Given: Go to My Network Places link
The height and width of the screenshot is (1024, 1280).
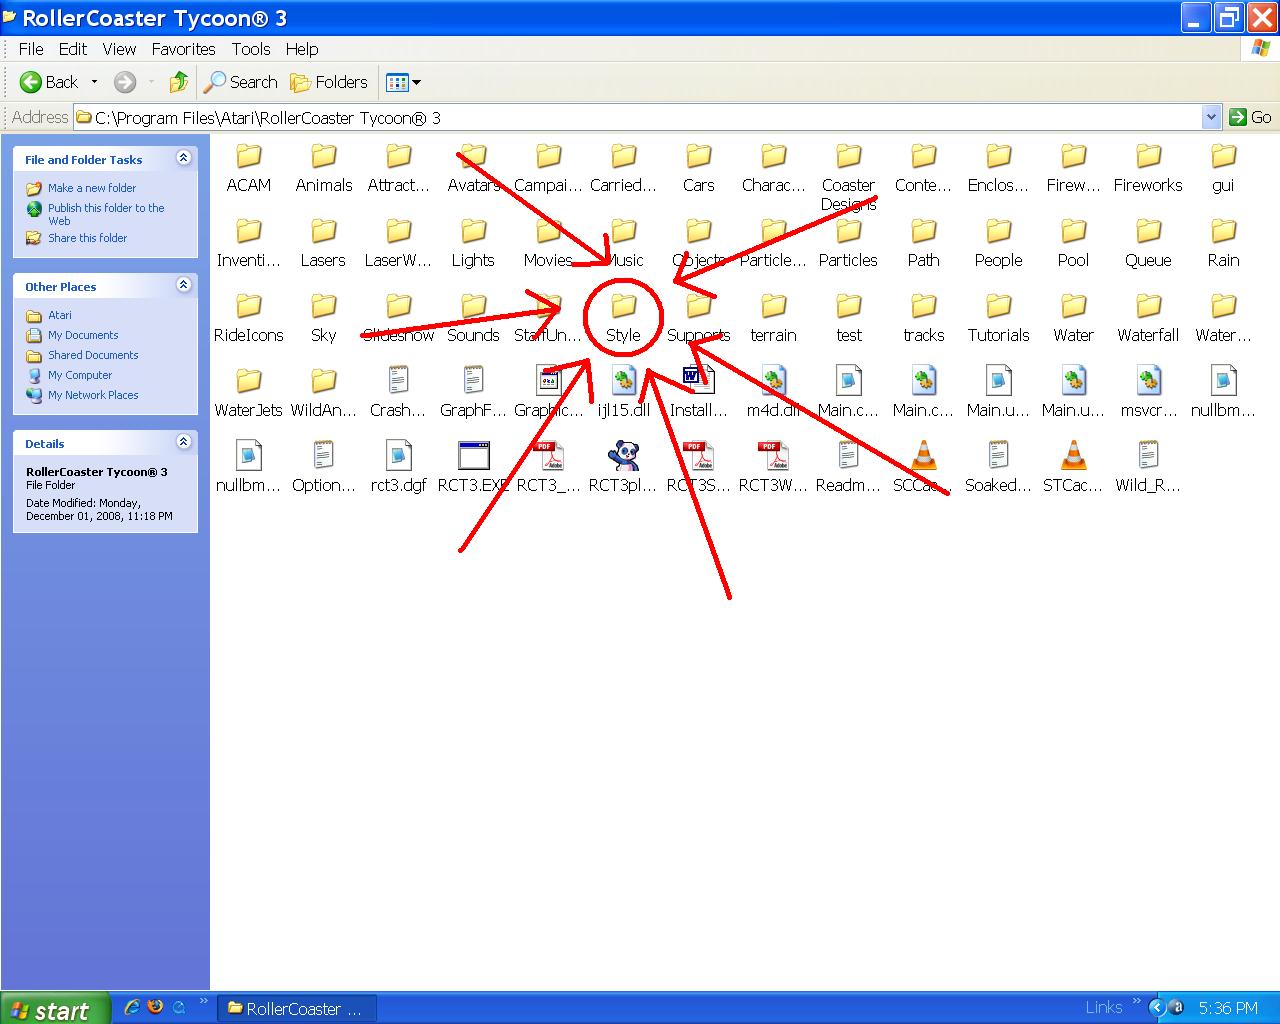Looking at the screenshot, I should pyautogui.click(x=93, y=395).
